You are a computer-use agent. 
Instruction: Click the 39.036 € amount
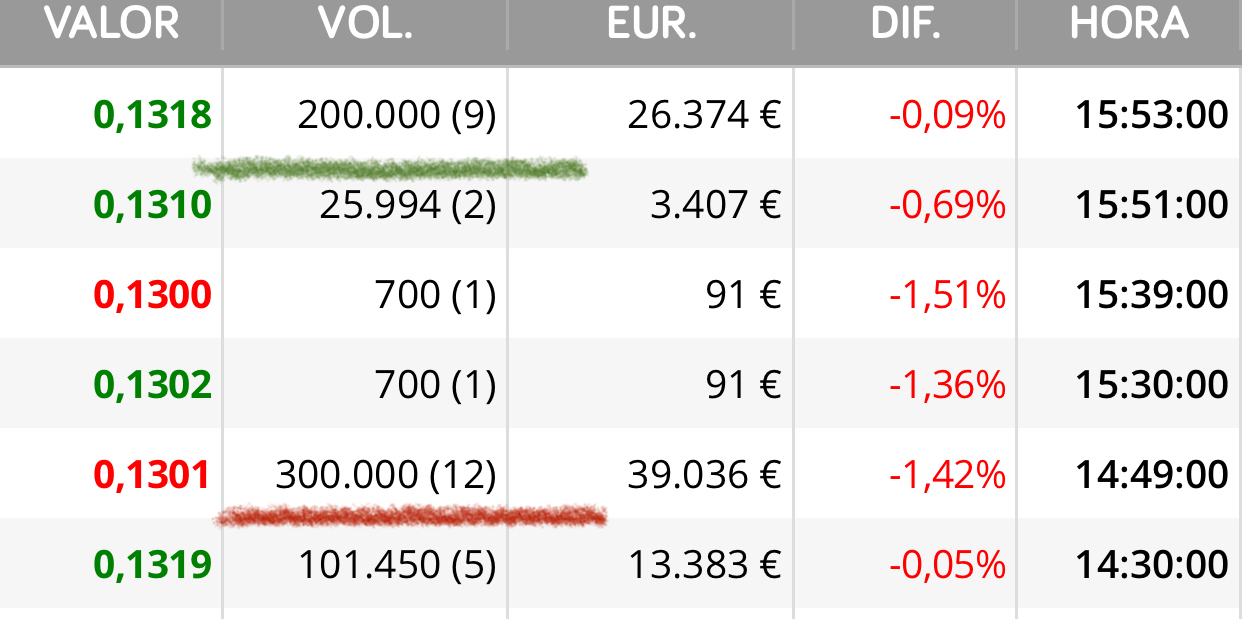pos(704,475)
